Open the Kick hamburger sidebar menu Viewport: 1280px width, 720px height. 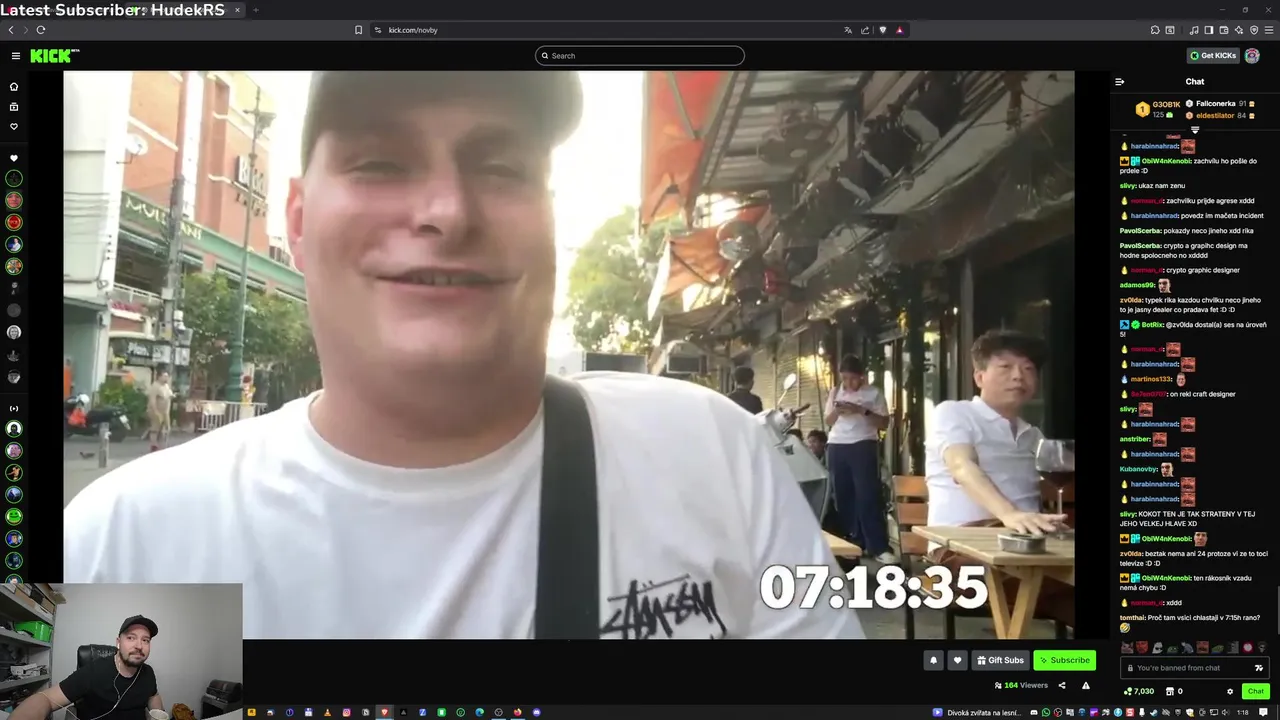tap(16, 56)
